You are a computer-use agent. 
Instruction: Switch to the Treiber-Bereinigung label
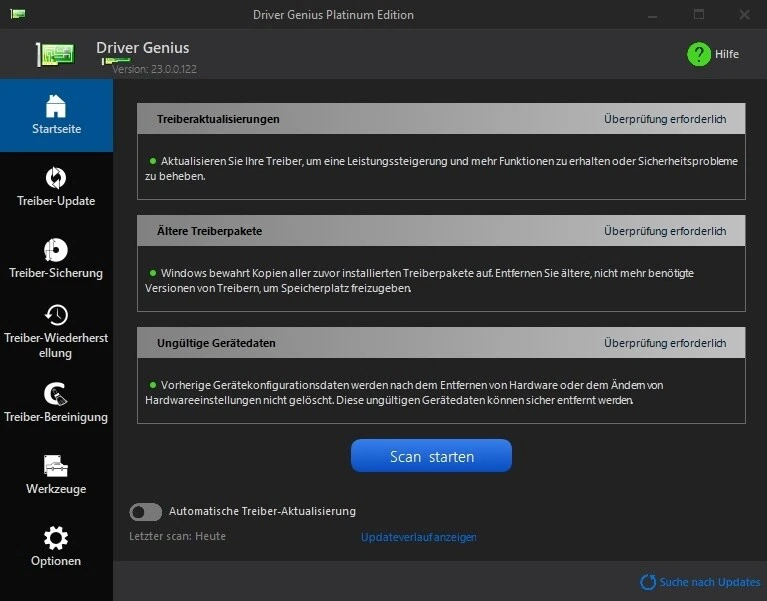tap(56, 417)
